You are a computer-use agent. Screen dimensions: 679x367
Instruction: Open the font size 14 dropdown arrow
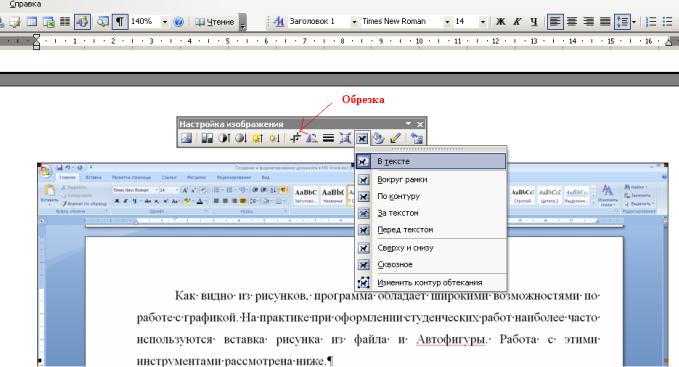pos(482,22)
